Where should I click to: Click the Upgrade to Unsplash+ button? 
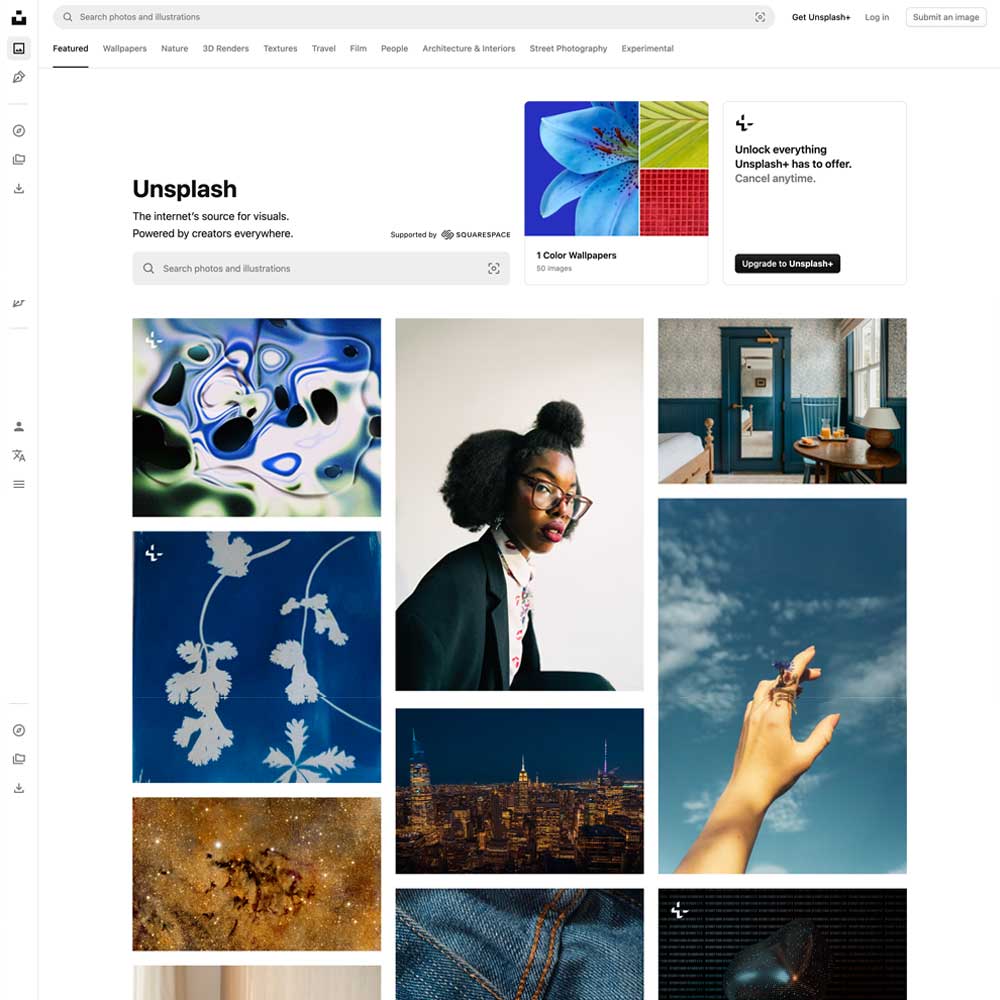click(787, 263)
